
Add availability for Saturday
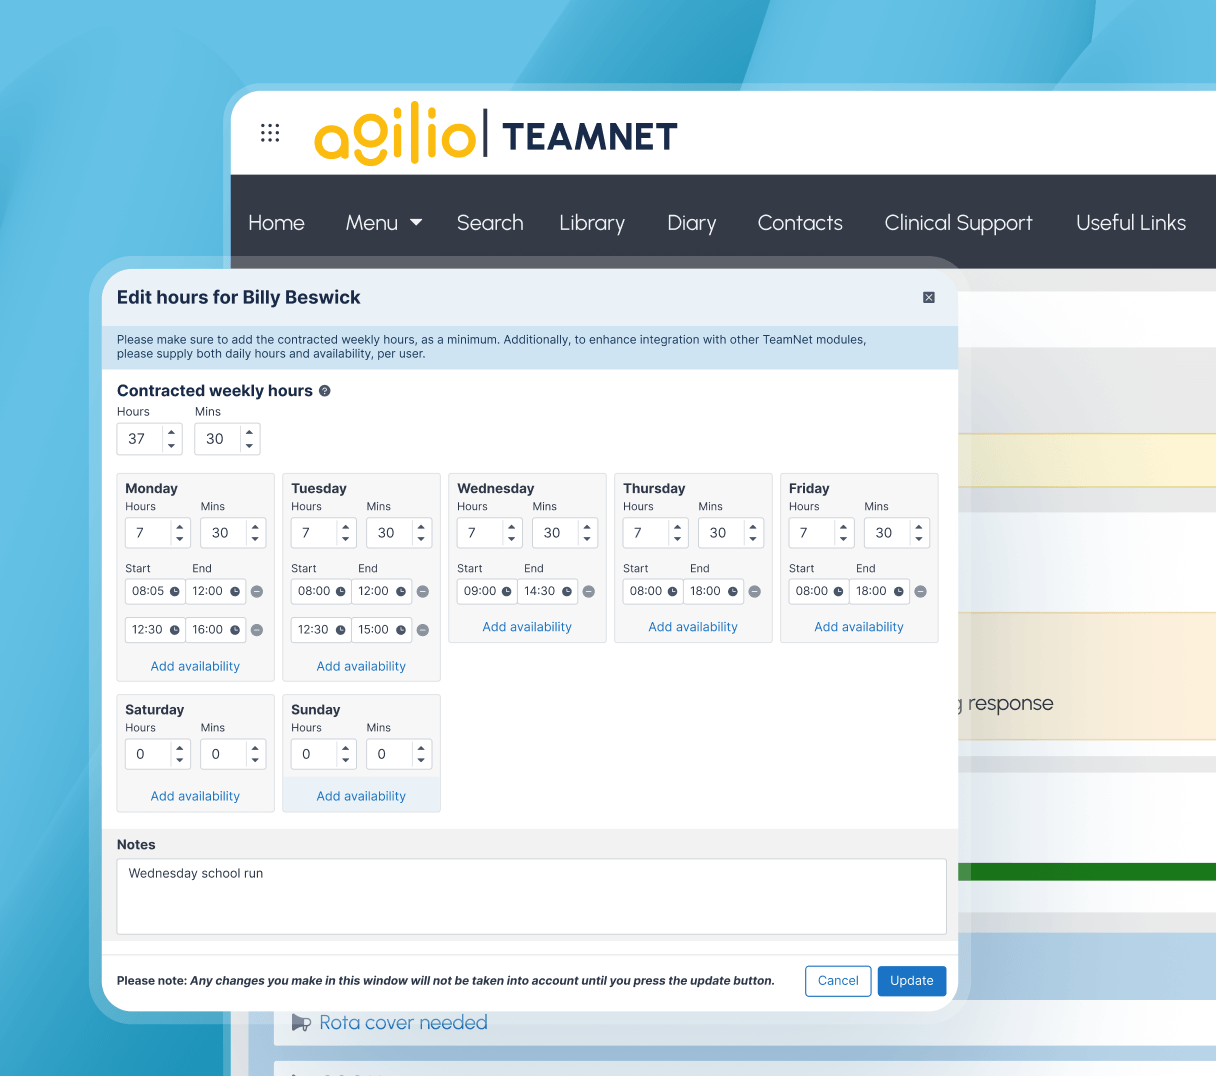(x=195, y=796)
